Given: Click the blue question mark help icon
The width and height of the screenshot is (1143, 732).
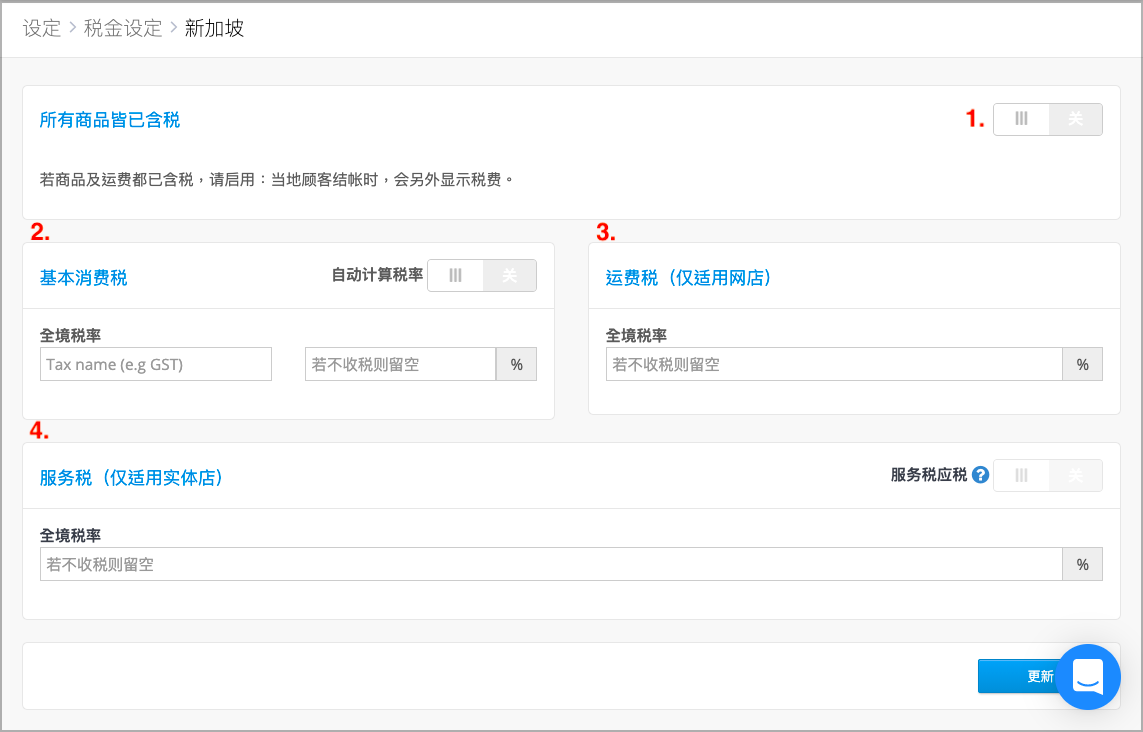Looking at the screenshot, I should pos(980,475).
